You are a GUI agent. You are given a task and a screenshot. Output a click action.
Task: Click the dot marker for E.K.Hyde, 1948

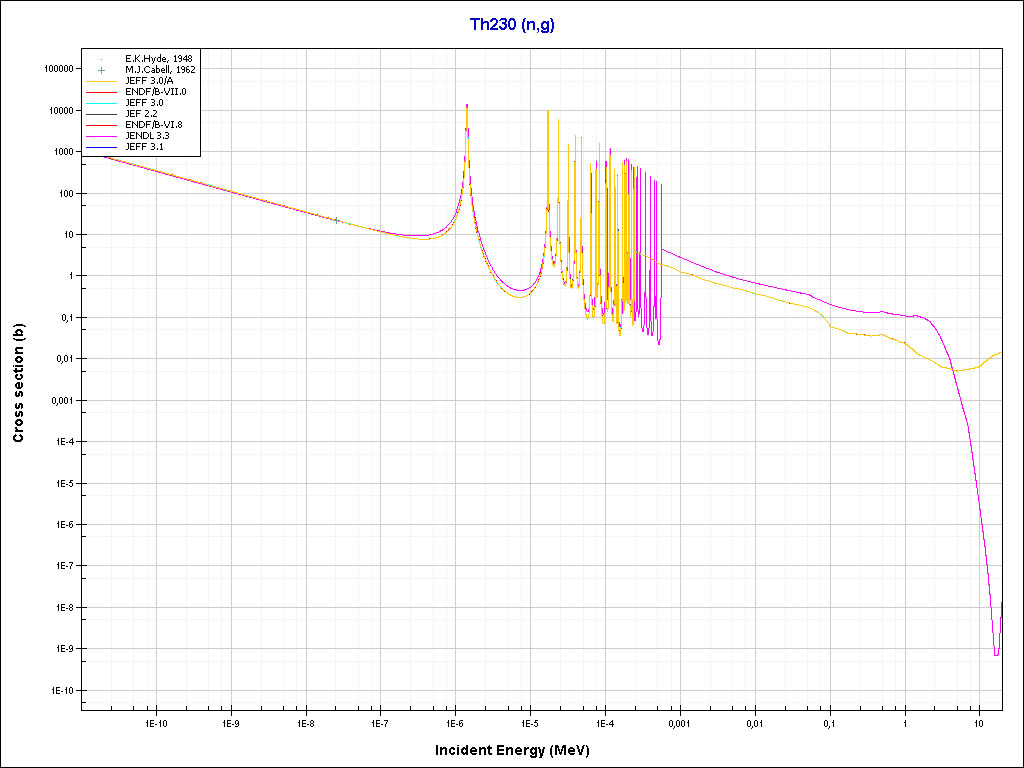[101, 59]
